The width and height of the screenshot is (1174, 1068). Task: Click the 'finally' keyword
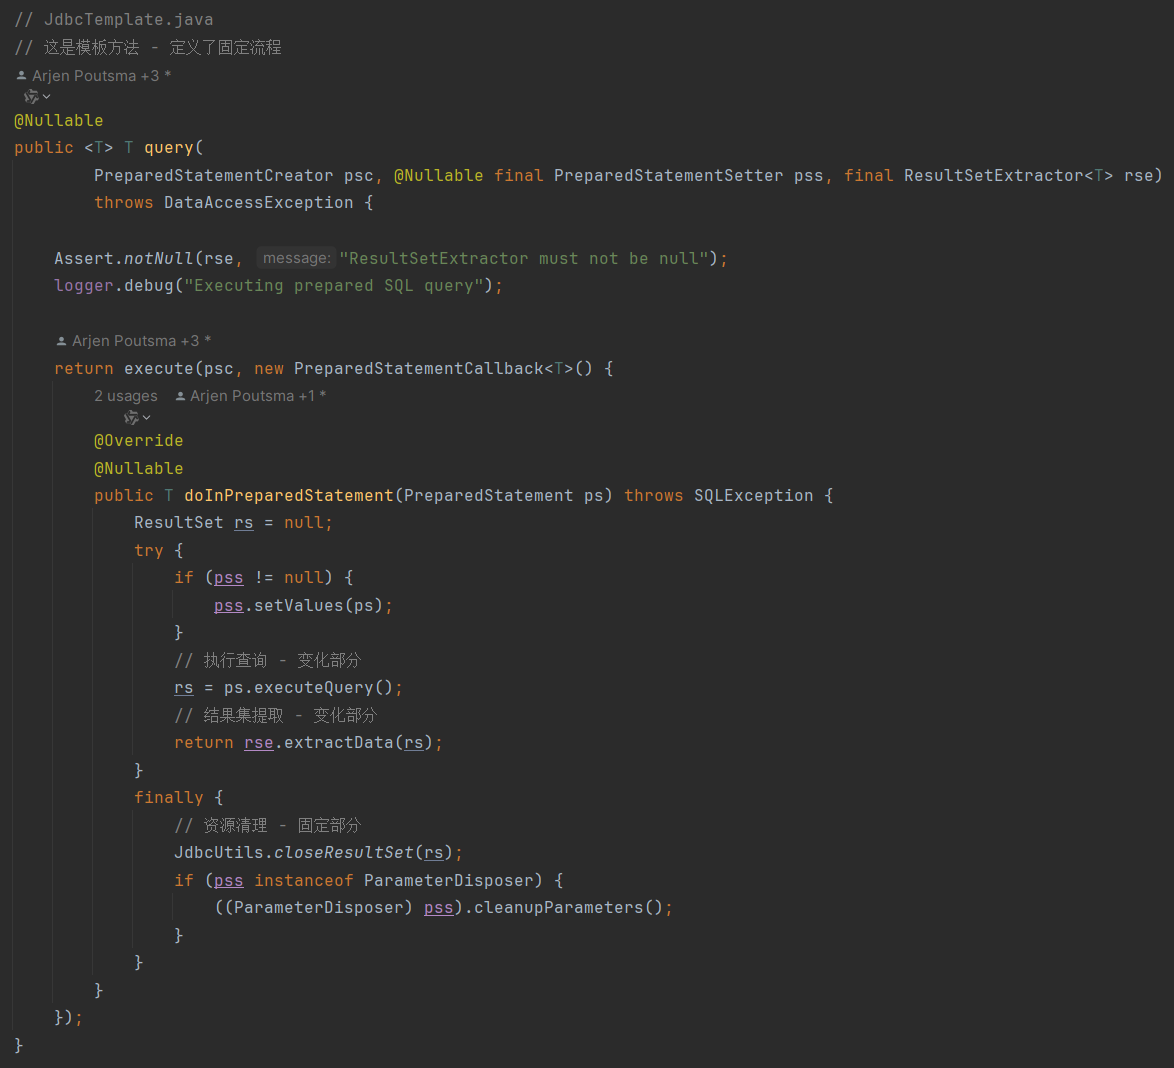point(168,798)
